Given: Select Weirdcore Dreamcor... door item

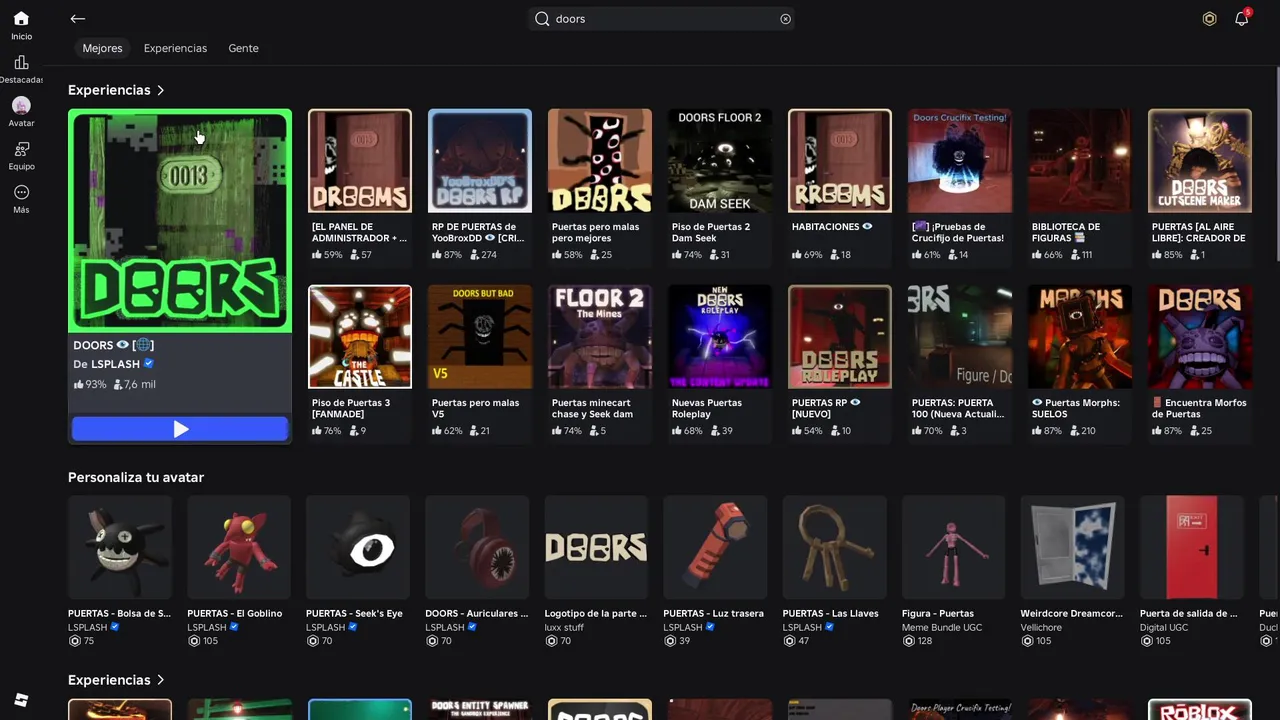Looking at the screenshot, I should click(1073, 572).
